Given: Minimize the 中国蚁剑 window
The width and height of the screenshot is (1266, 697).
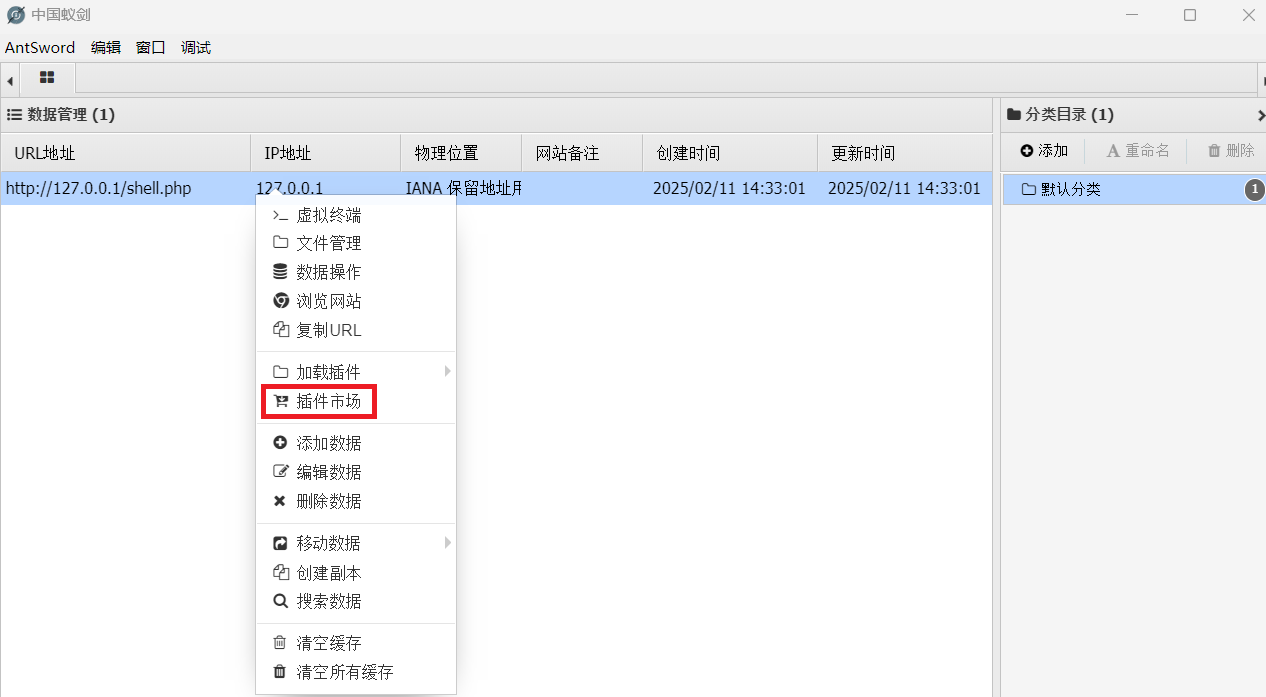Looking at the screenshot, I should pos(1132,15).
